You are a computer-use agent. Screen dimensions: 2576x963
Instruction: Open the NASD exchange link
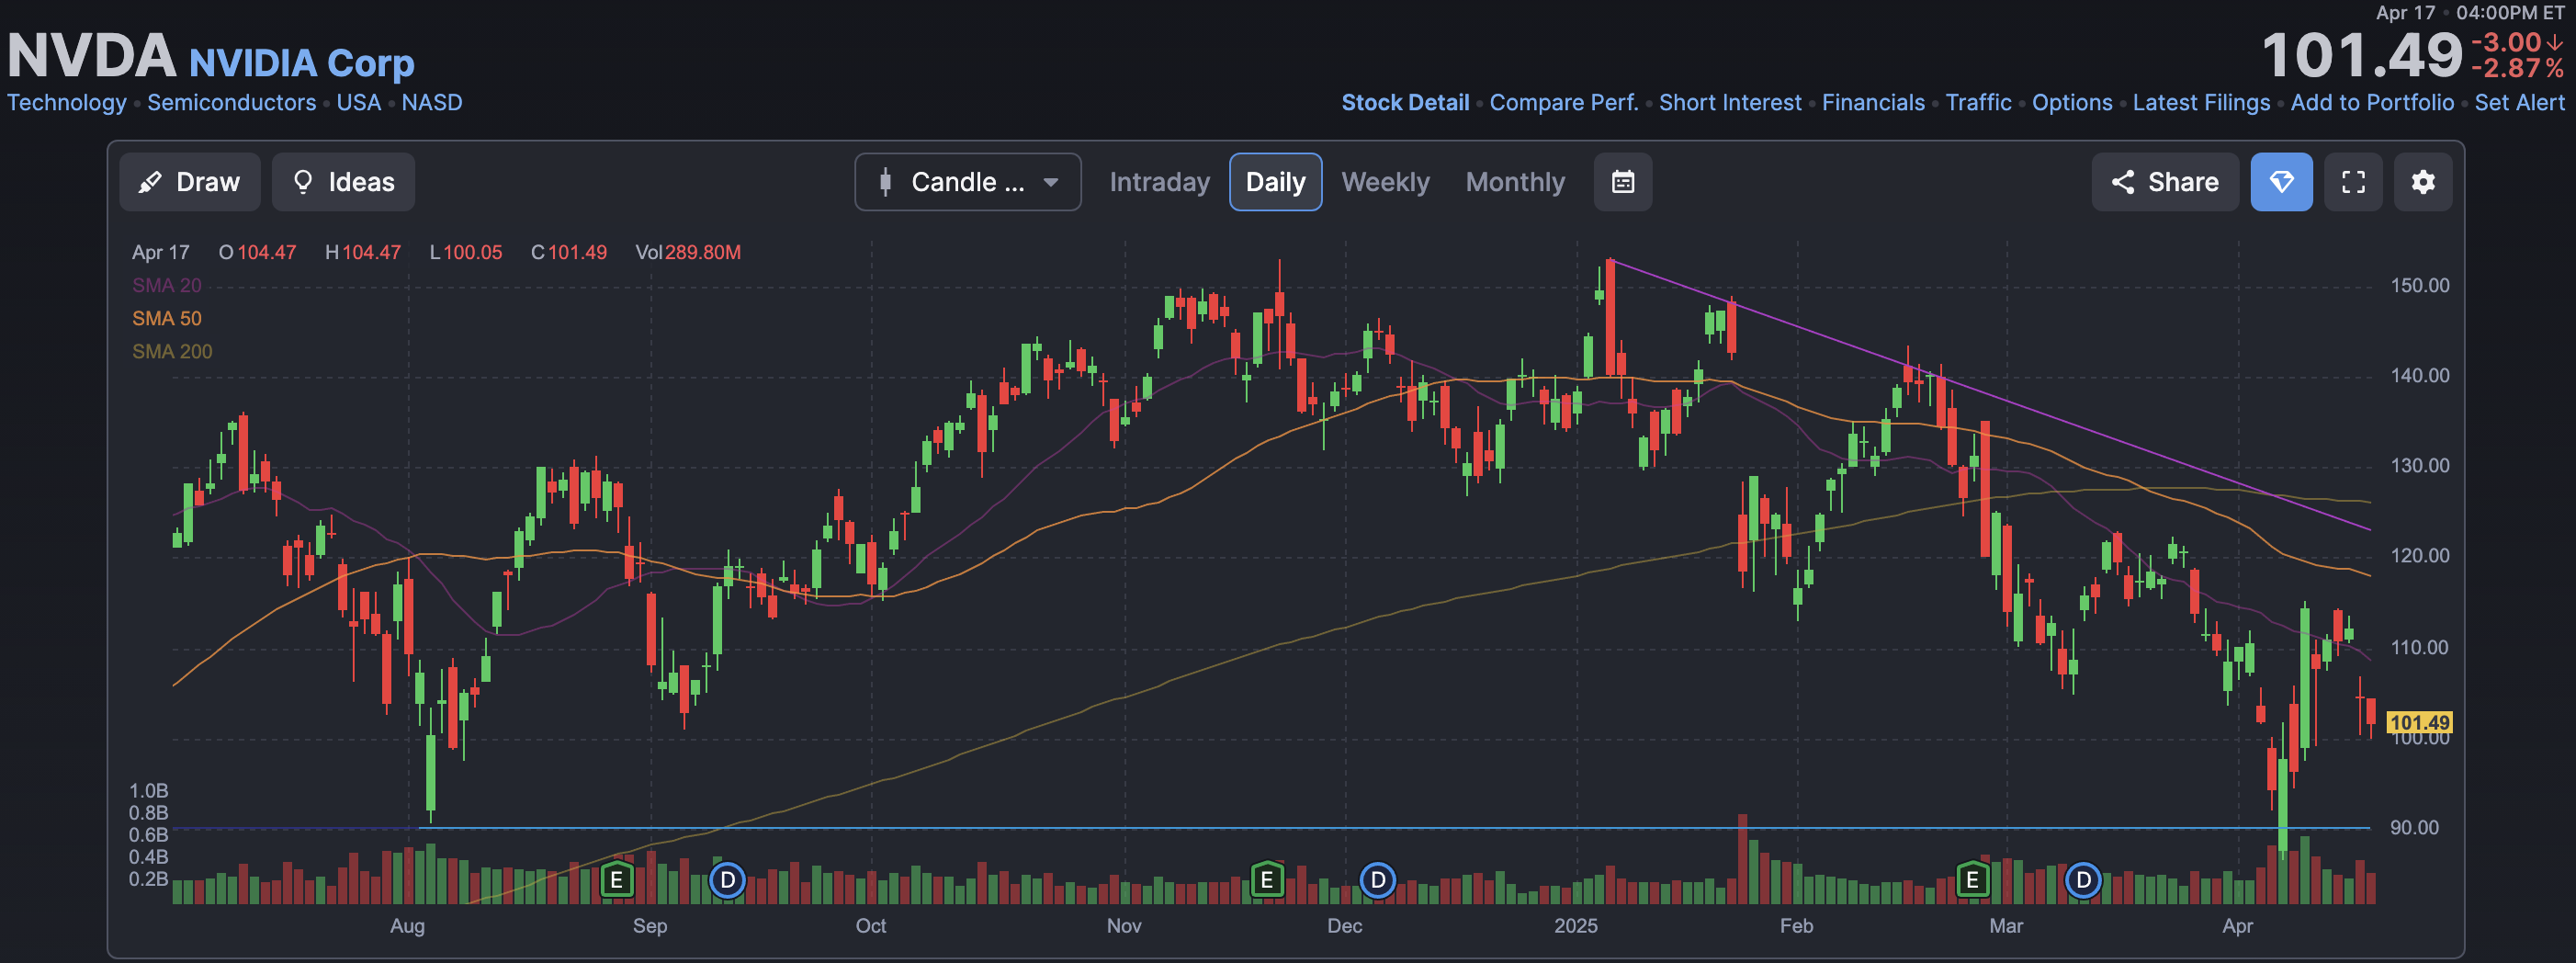point(432,102)
